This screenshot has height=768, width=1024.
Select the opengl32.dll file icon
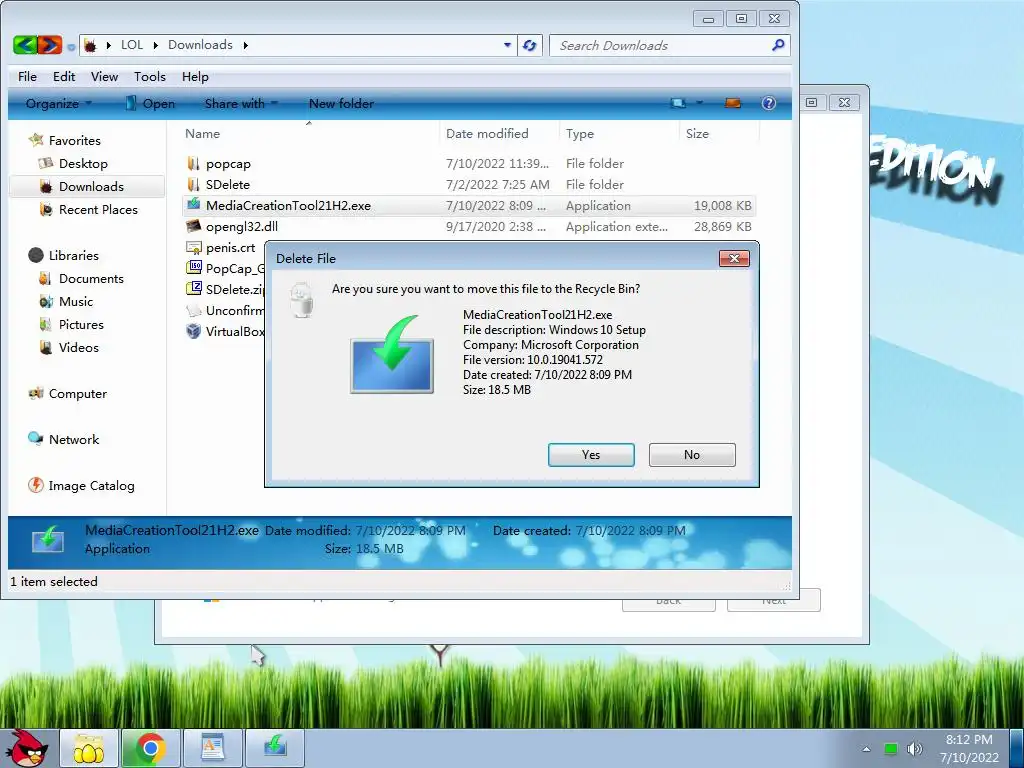pos(193,226)
